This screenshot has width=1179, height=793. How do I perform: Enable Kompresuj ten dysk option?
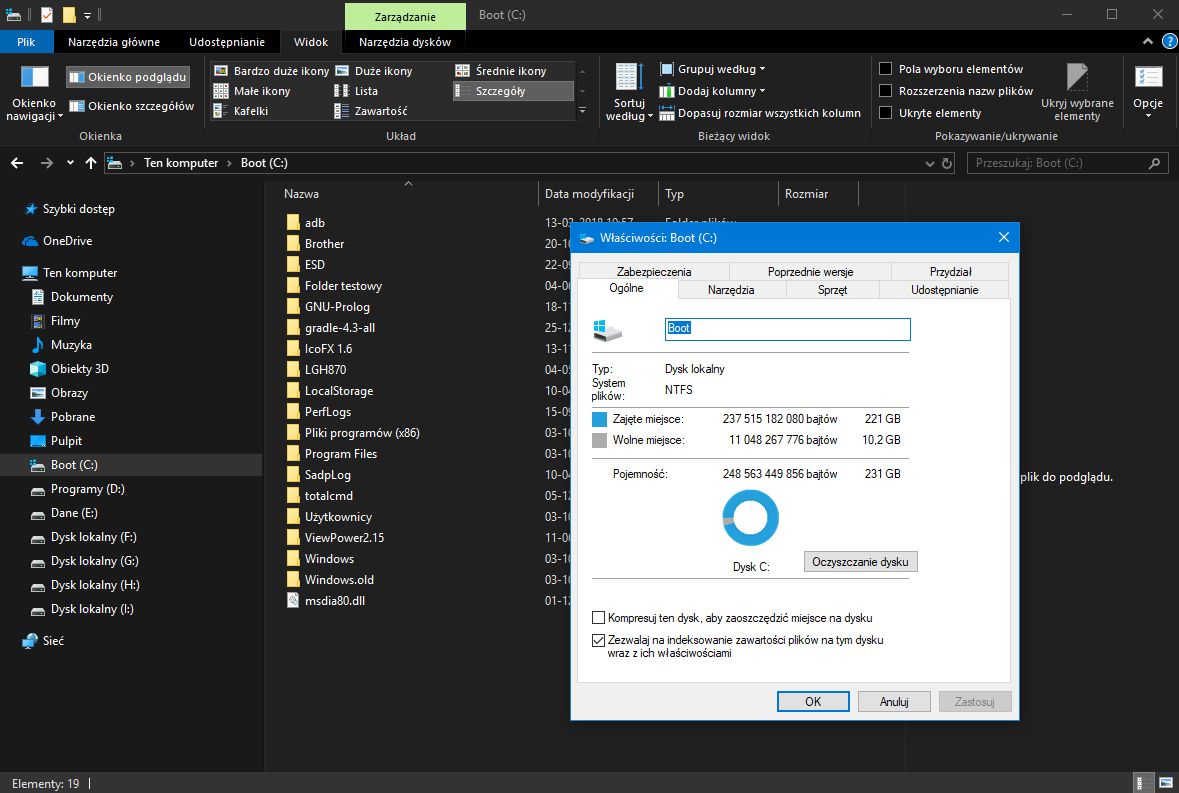click(599, 618)
